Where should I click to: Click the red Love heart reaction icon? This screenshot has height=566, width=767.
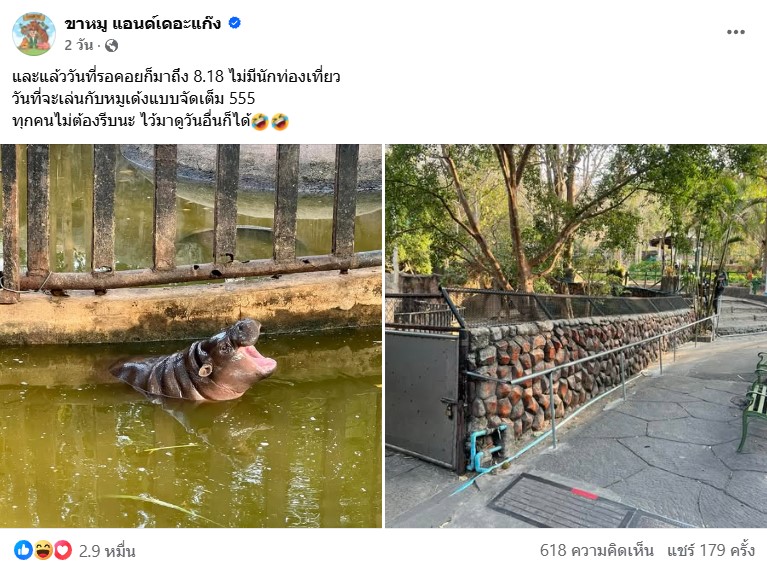coord(63,550)
